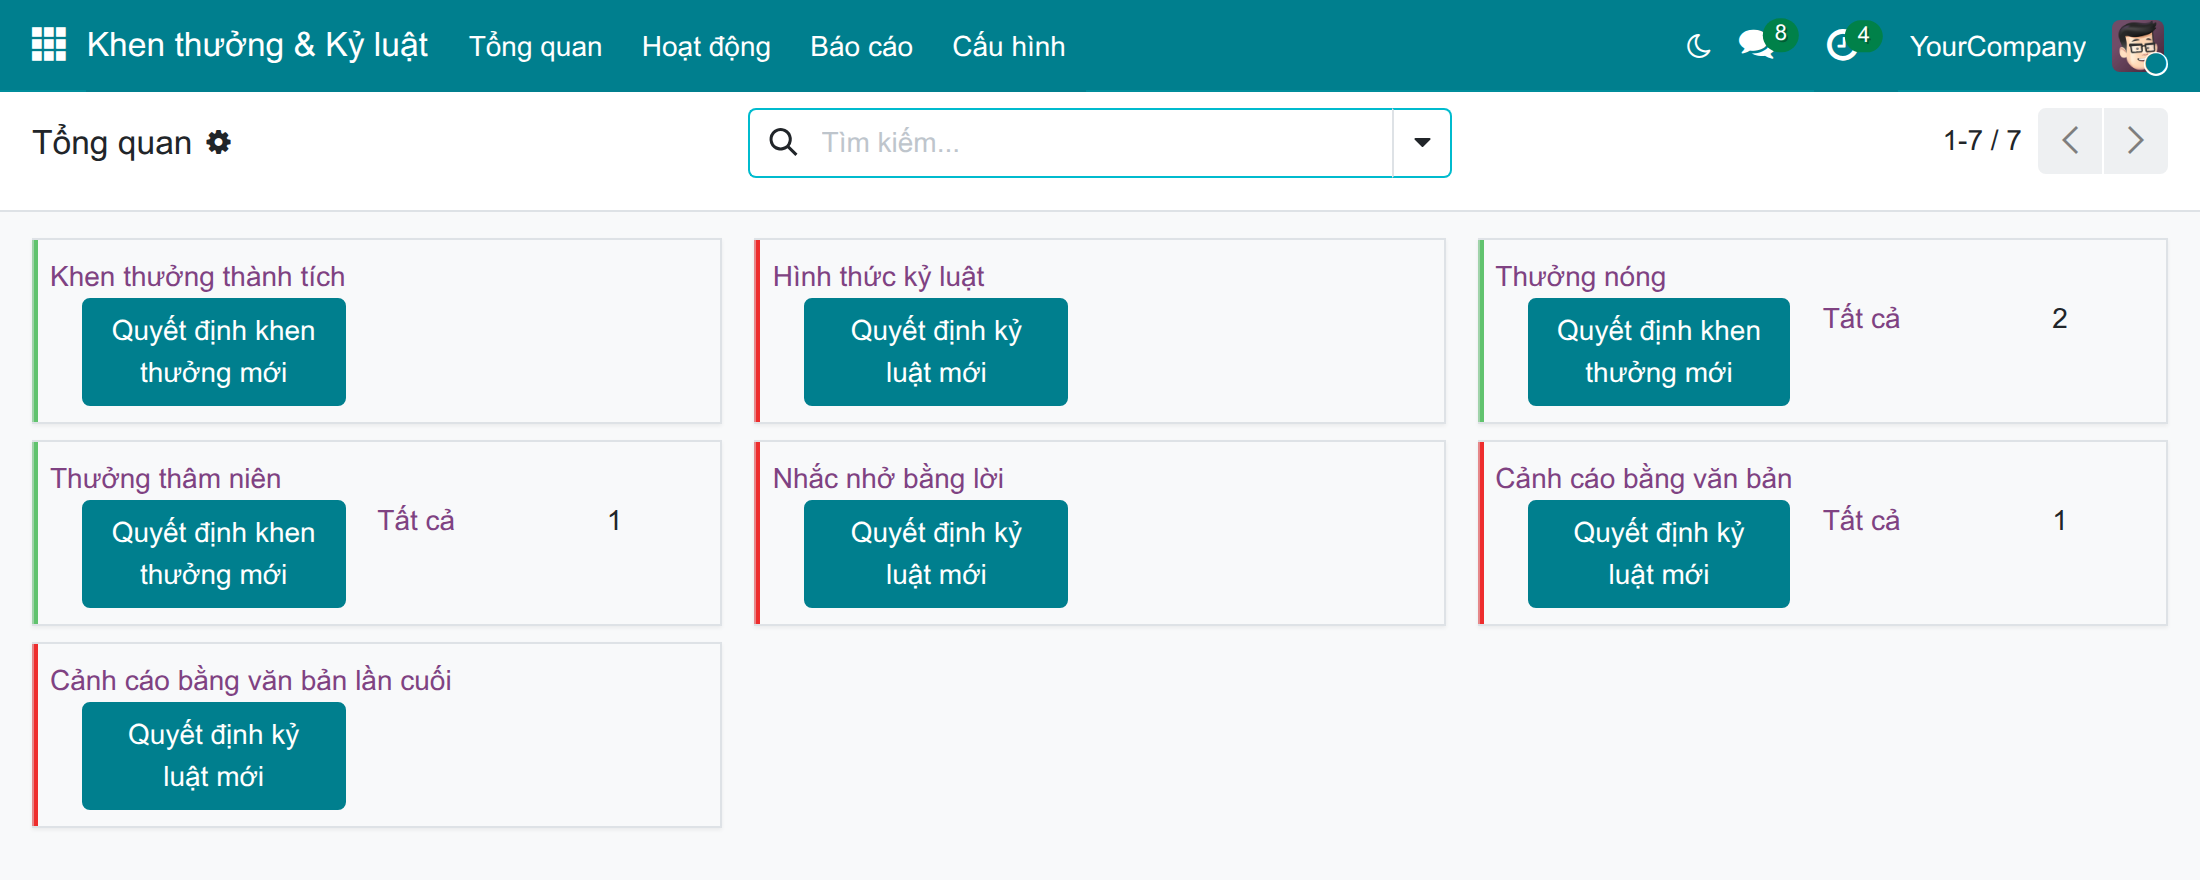Open the Nhắc nhở bằng lời card title

point(889,478)
